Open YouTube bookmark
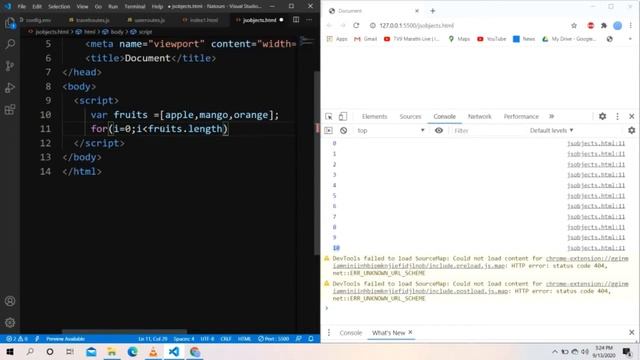640x360 pixels. 491,39
